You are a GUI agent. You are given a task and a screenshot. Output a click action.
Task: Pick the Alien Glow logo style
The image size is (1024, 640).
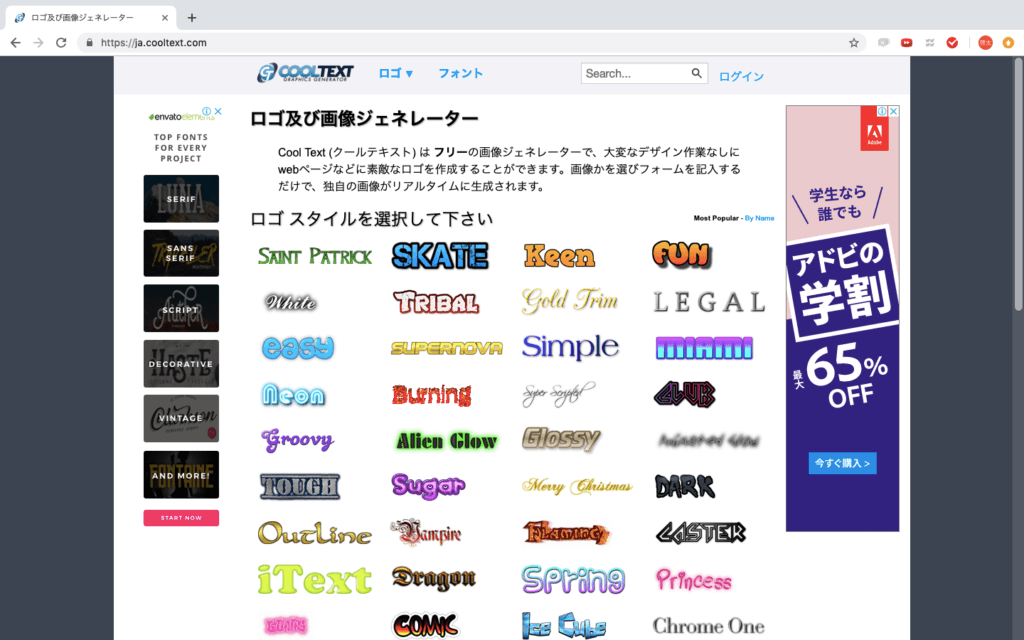446,441
